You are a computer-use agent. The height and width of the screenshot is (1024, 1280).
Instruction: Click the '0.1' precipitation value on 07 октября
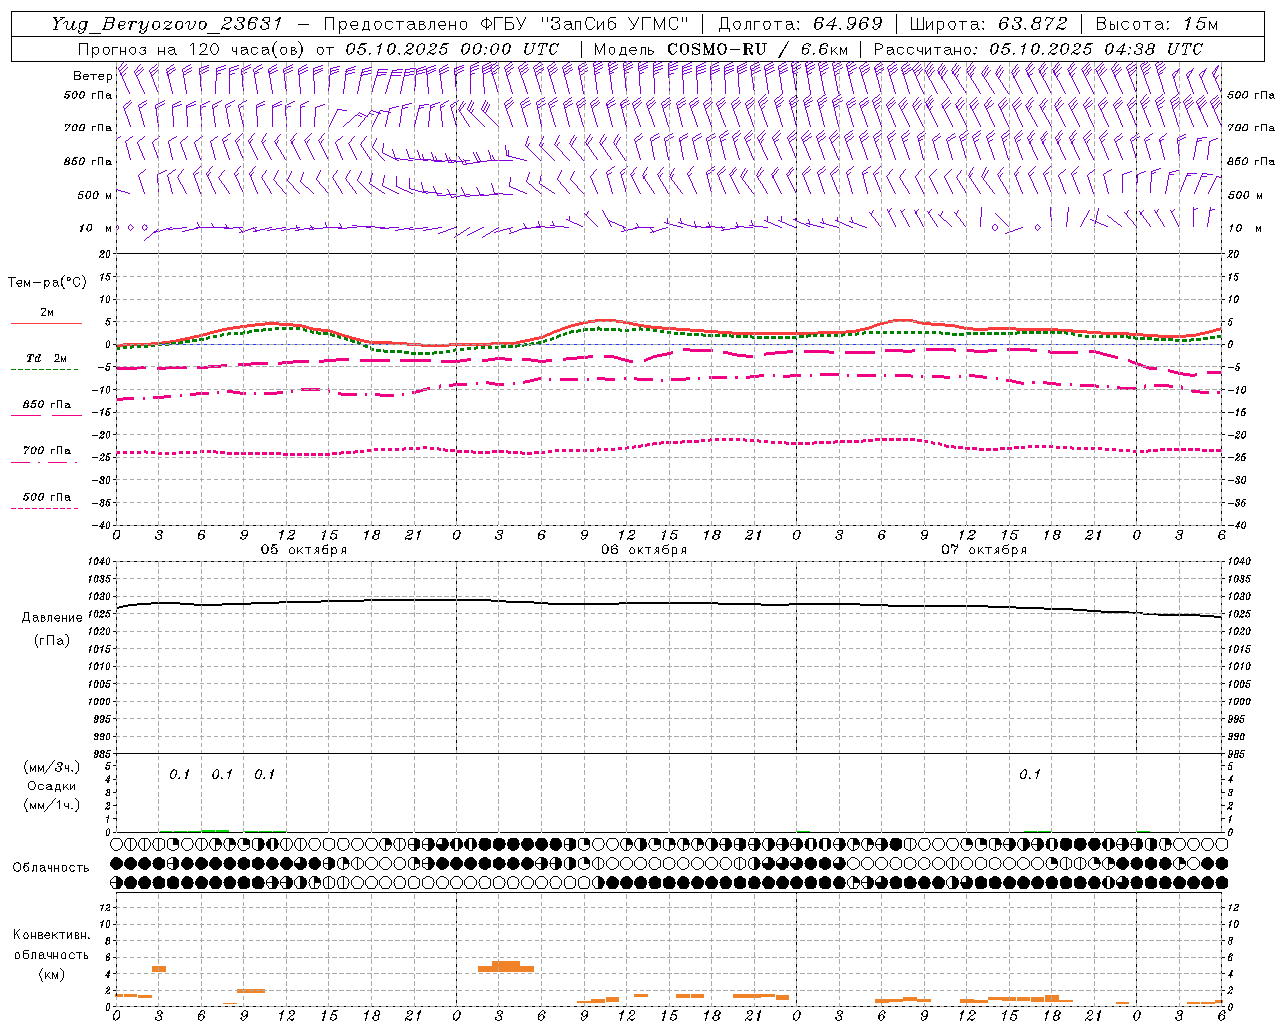coord(1030,775)
